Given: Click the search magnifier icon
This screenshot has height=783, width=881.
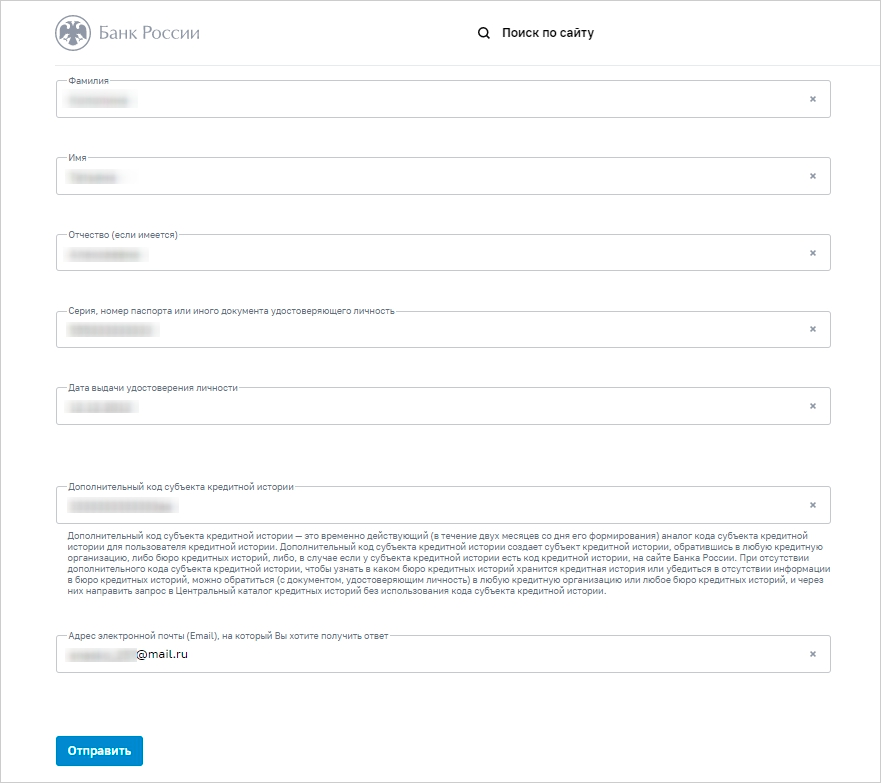Looking at the screenshot, I should [484, 33].
